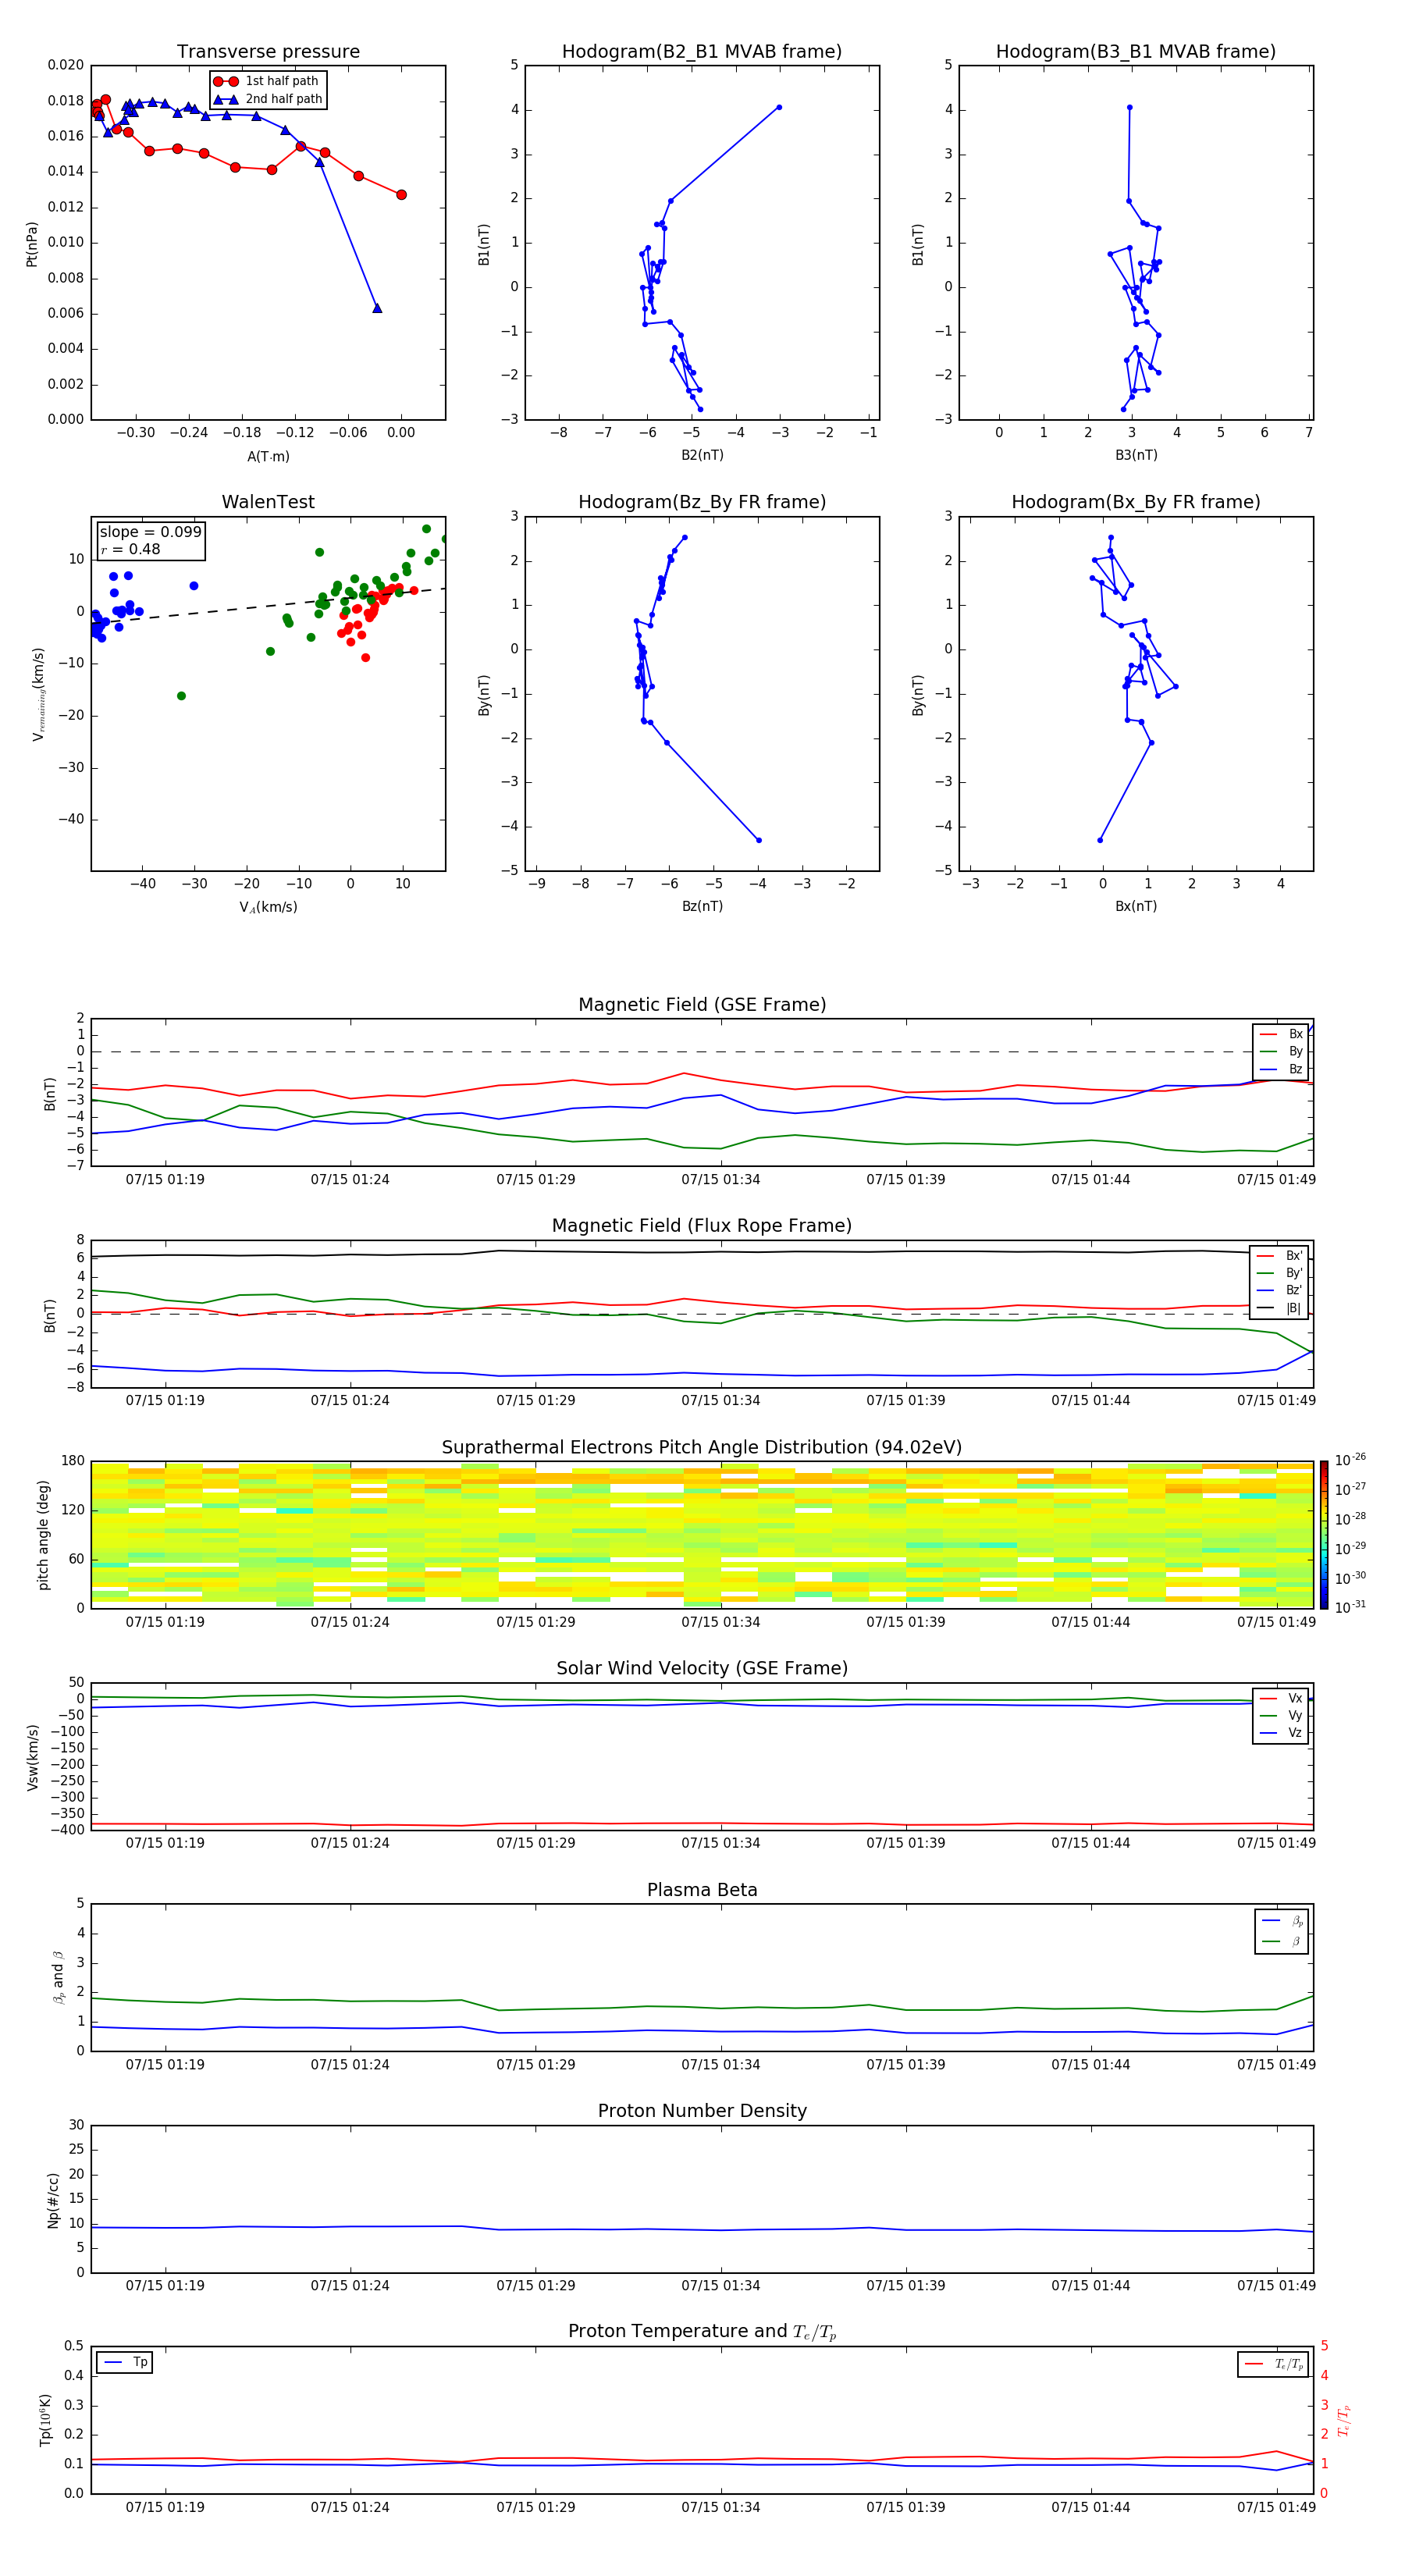Screen dimensions: 1405x2576
Task: Click the '2nd half path' legend entry
Action: pos(268,99)
